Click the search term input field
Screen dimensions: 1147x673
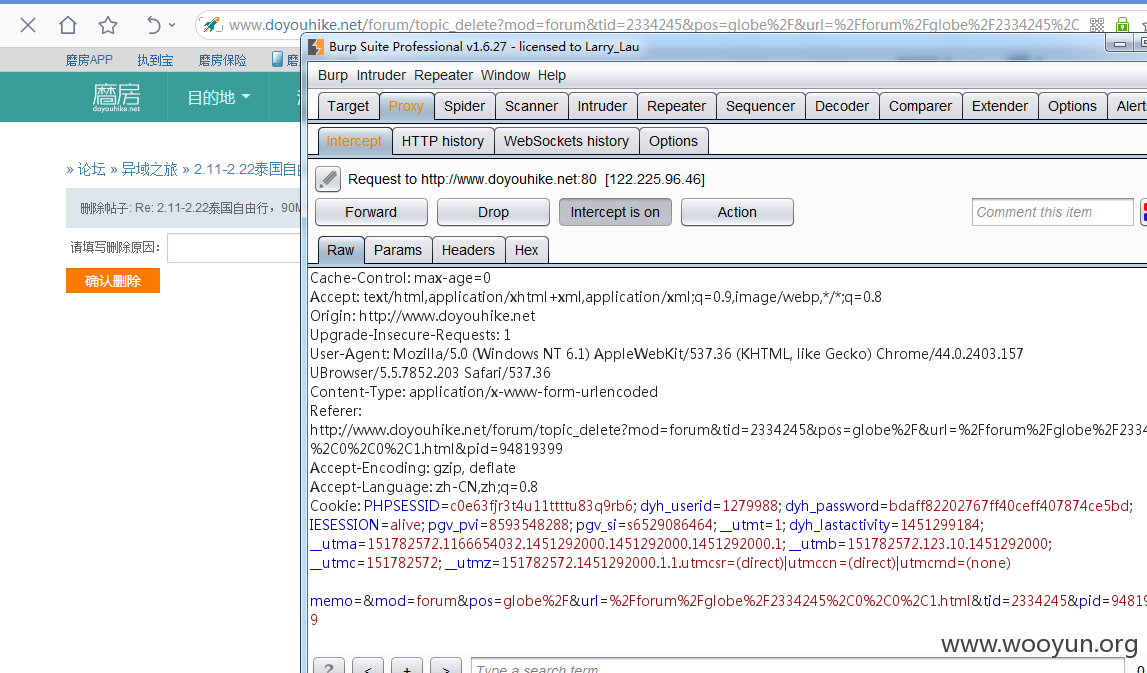[799, 666]
